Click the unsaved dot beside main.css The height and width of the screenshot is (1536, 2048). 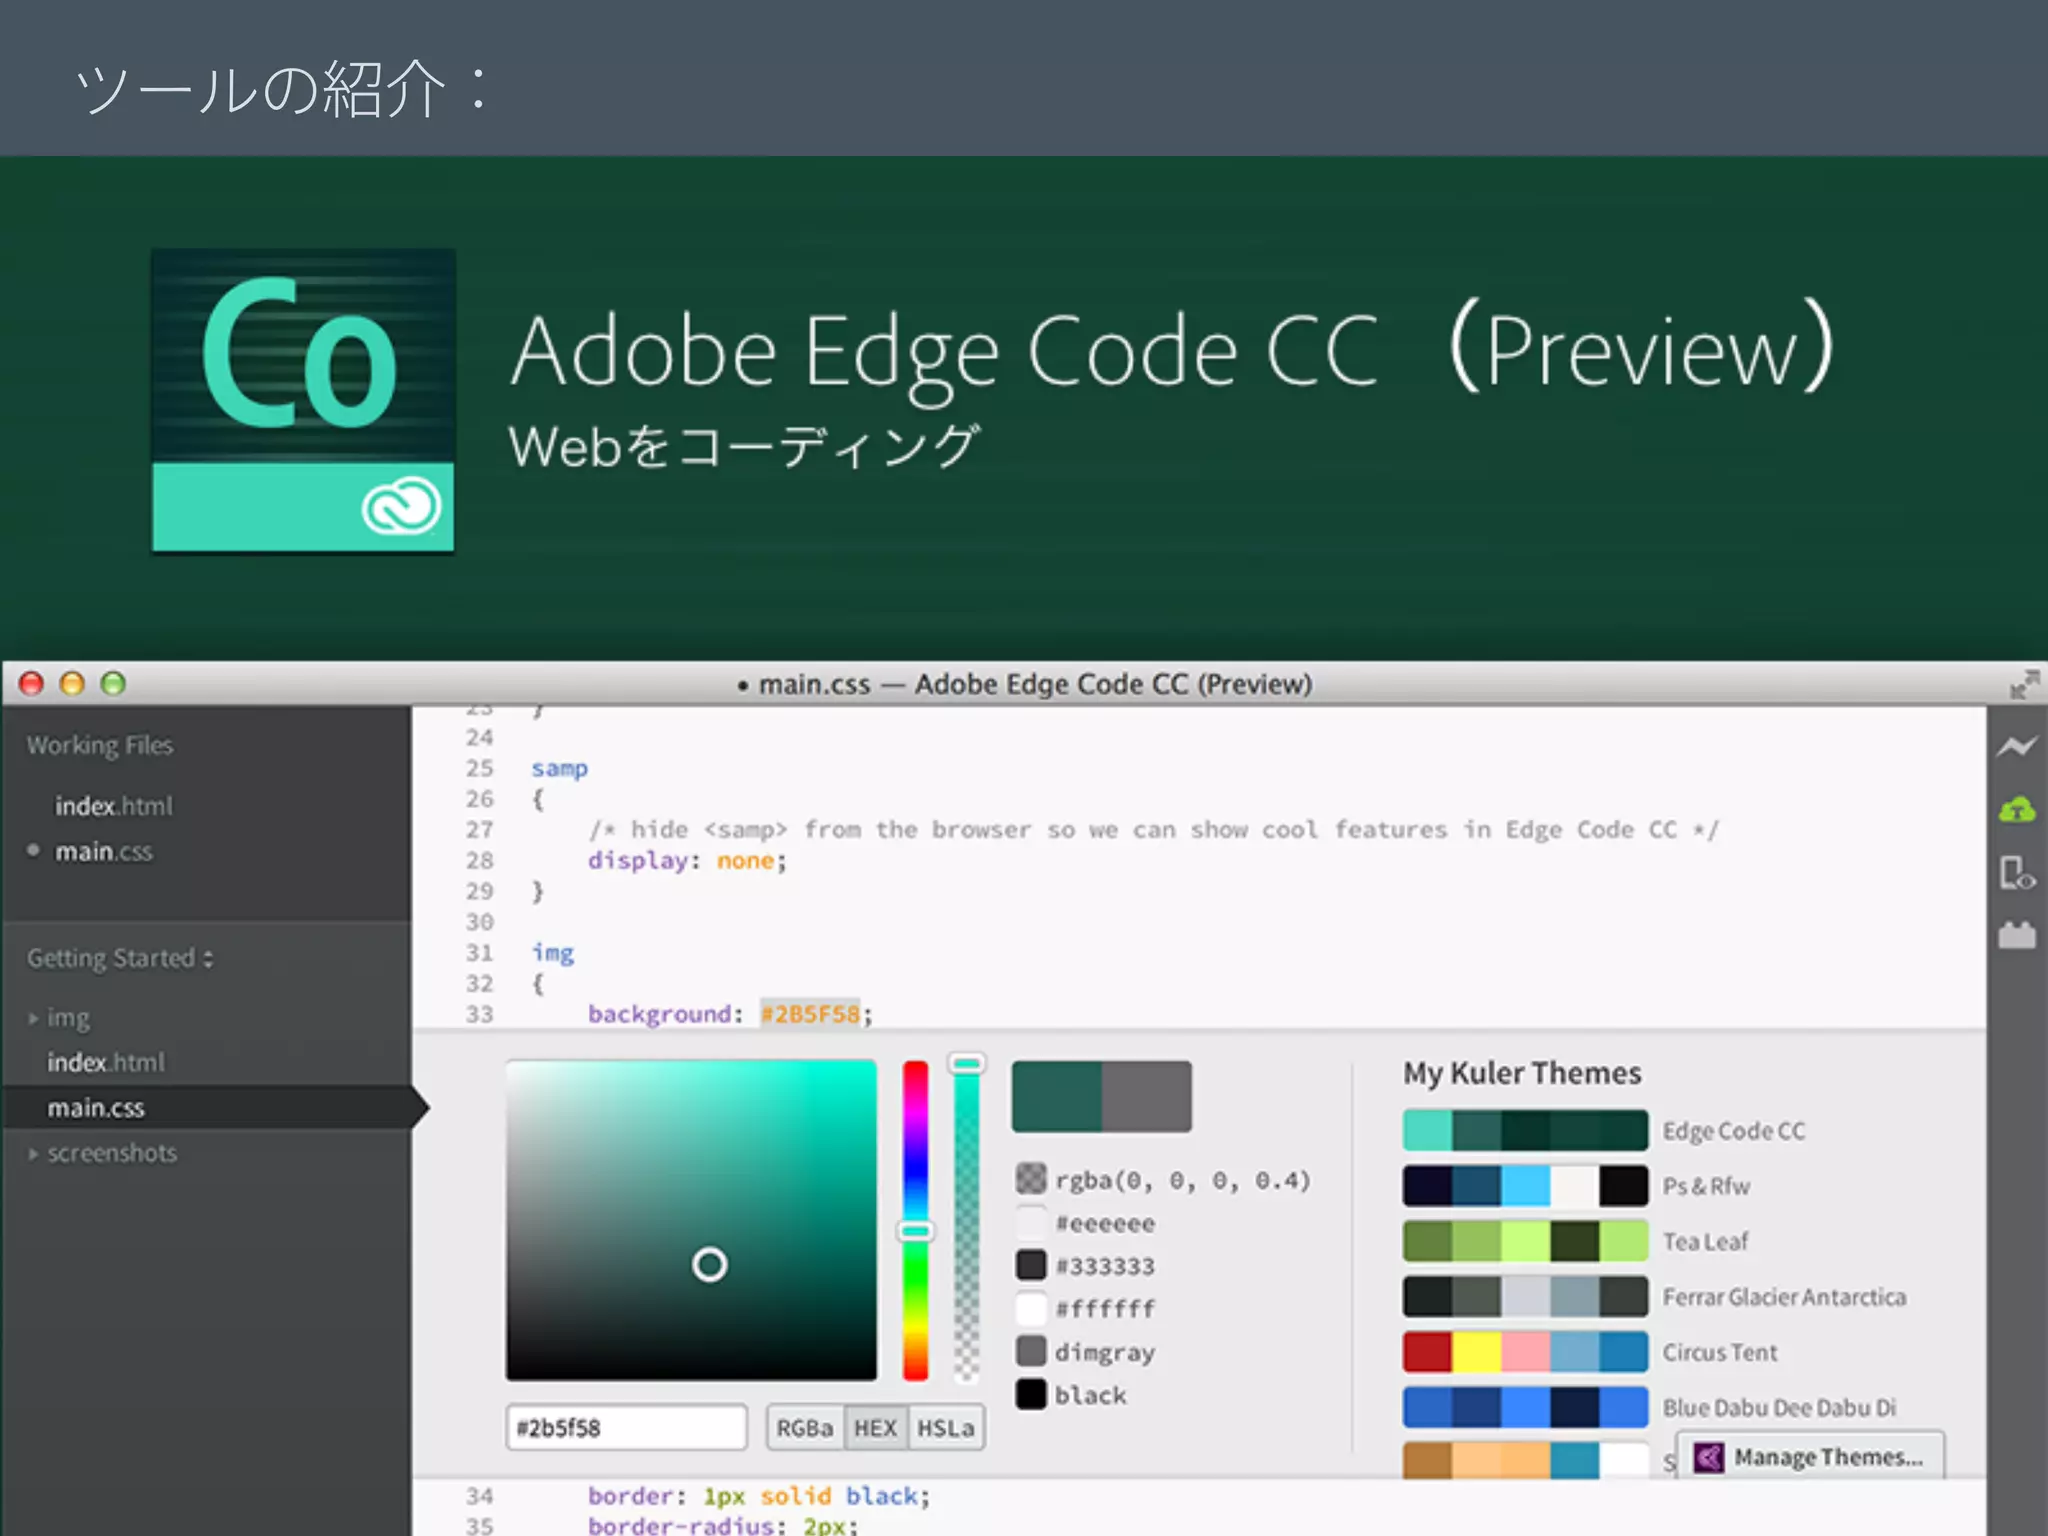pyautogui.click(x=33, y=850)
